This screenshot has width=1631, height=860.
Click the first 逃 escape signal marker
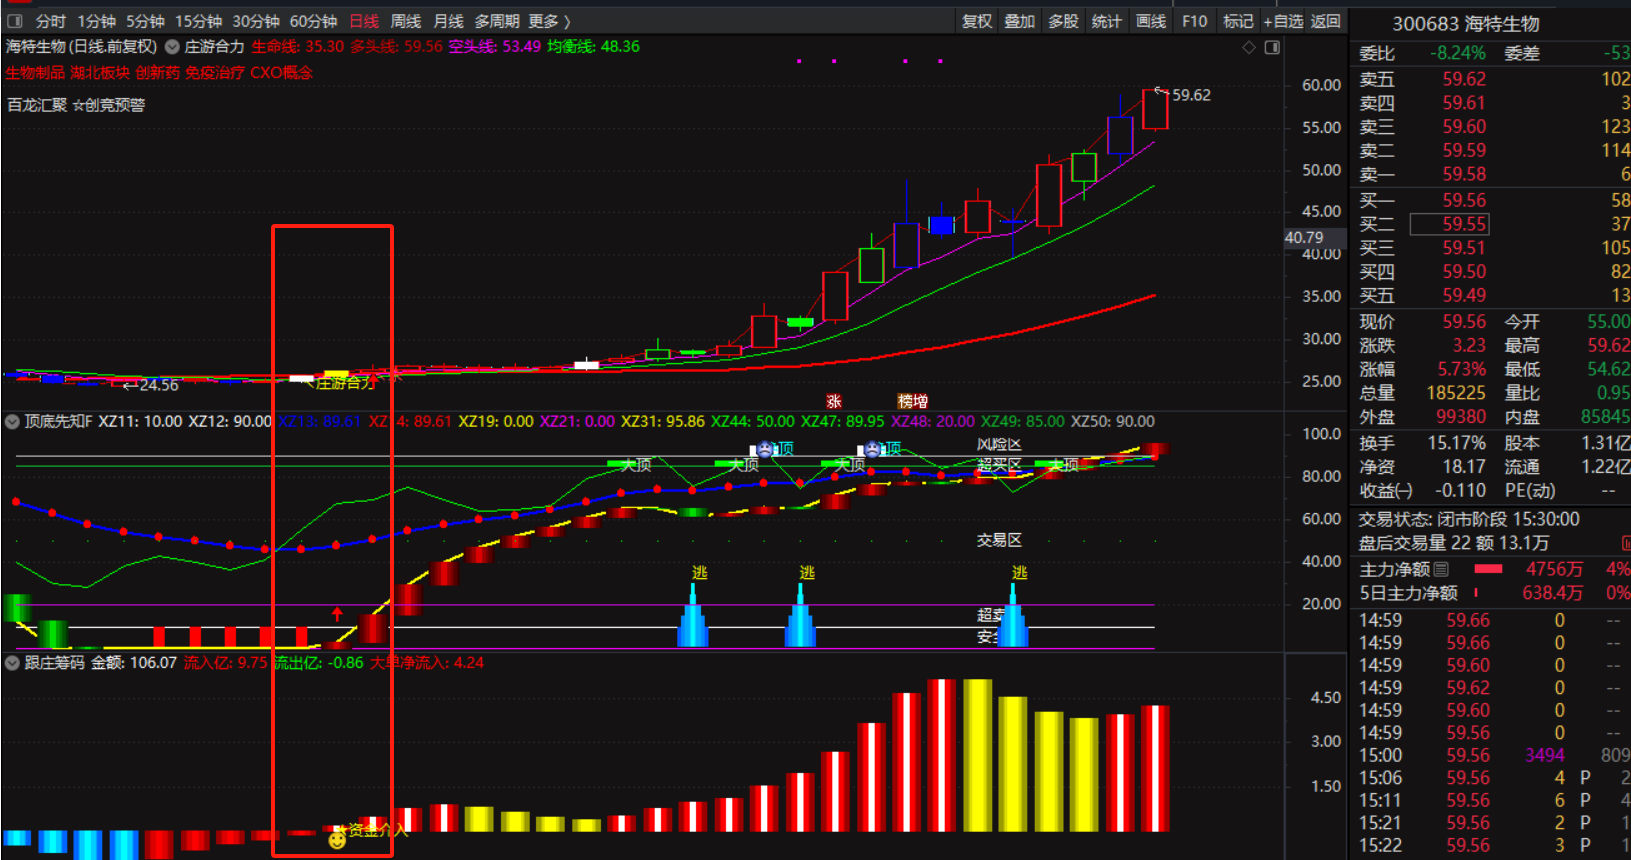(699, 573)
